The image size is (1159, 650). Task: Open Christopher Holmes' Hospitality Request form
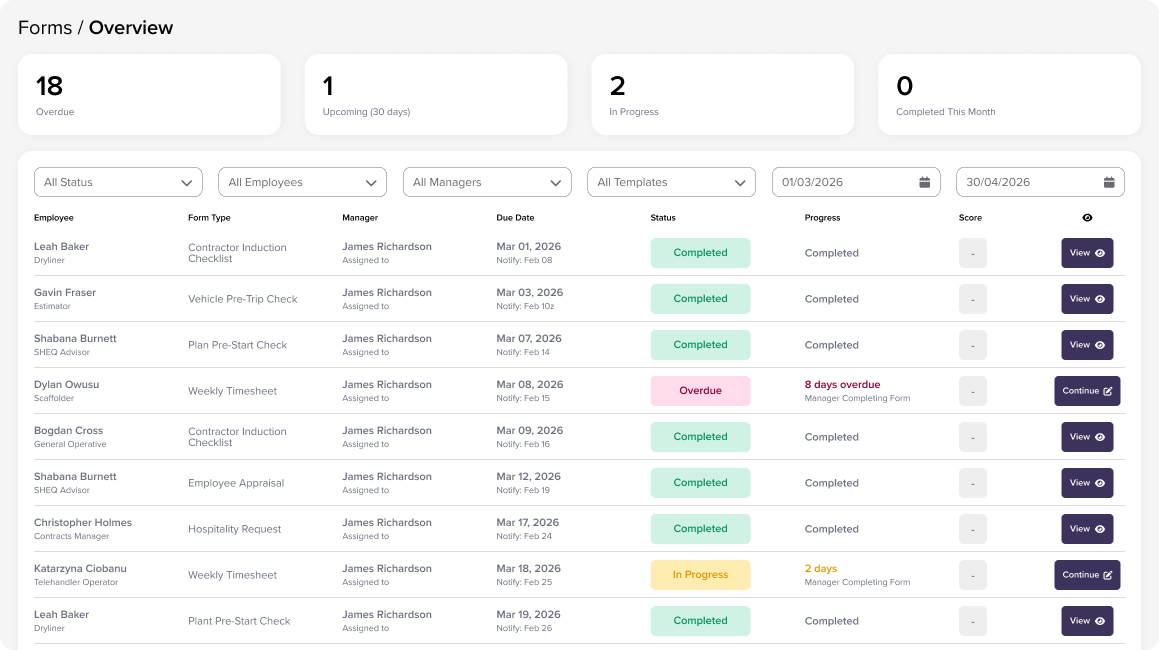tap(1086, 529)
